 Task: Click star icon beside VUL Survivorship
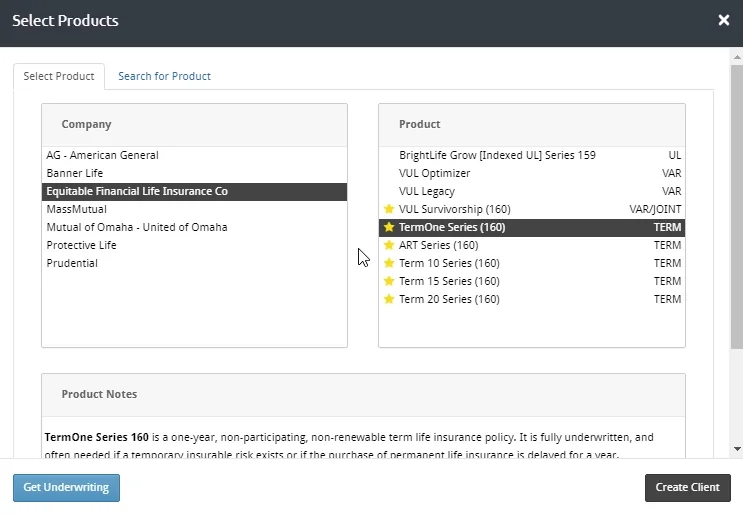(389, 209)
